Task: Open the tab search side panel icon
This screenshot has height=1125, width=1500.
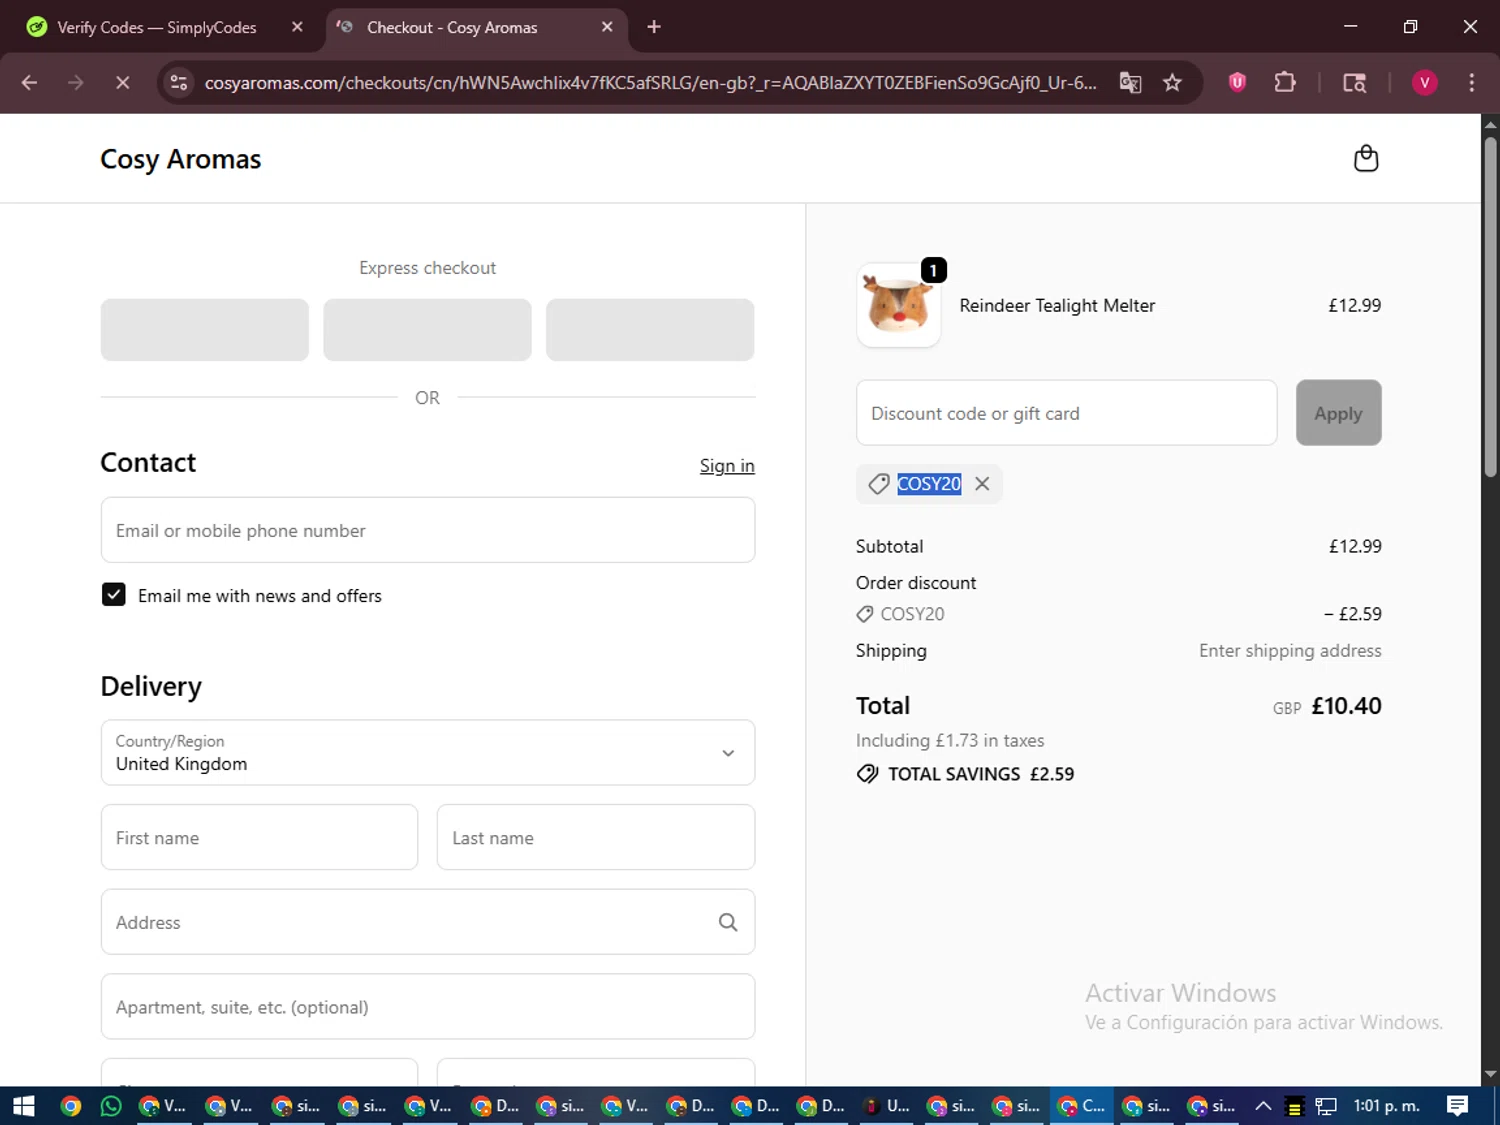Action: tap(1354, 83)
